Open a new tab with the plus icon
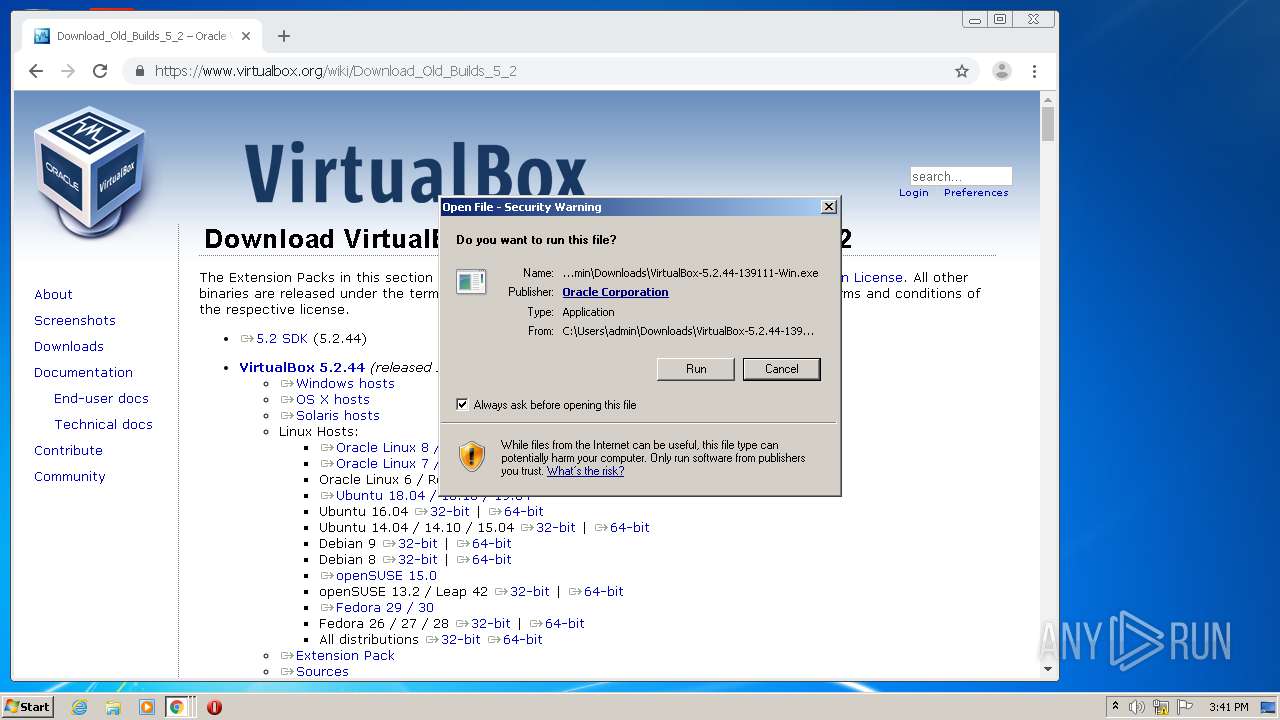Screen dimensions: 1280x720 (284, 36)
